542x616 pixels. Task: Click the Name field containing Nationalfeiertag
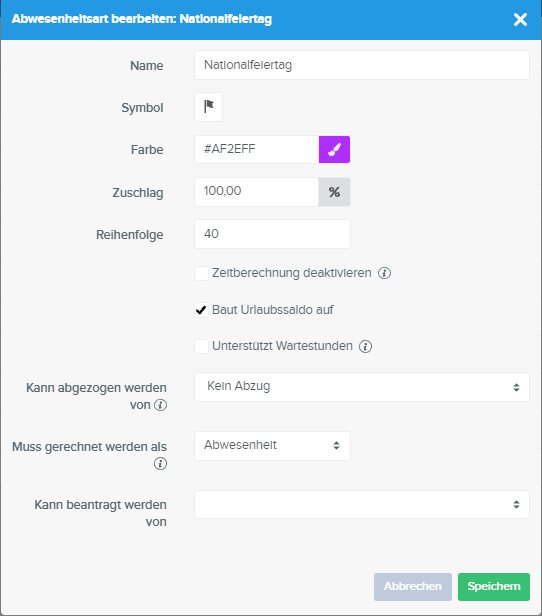click(x=362, y=65)
